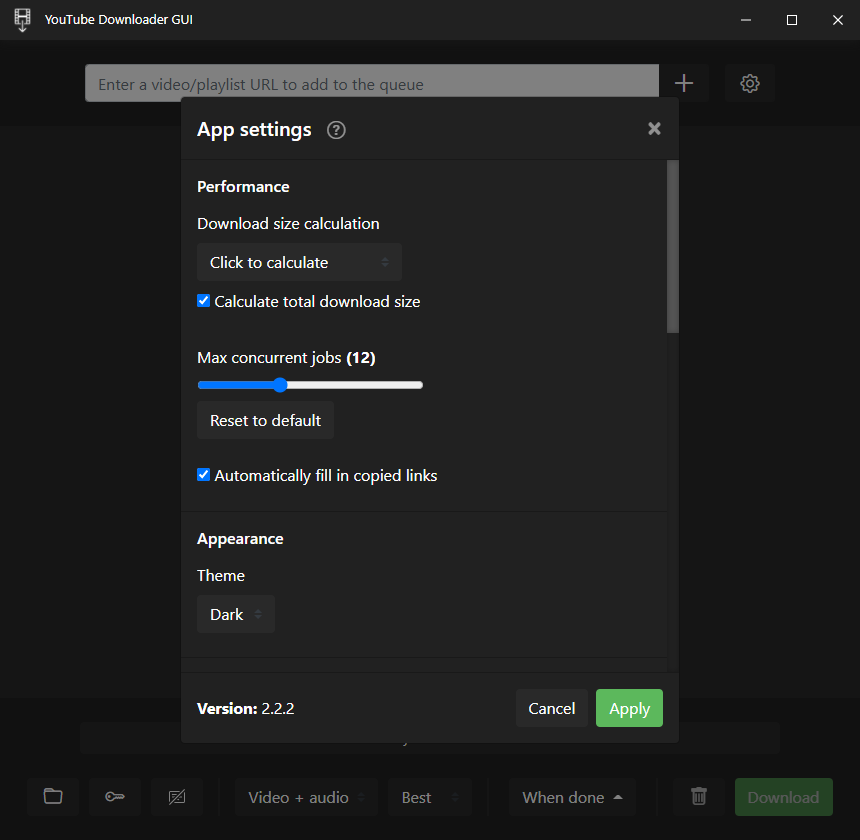Close the App settings dialog
The image size is (860, 840).
(654, 129)
